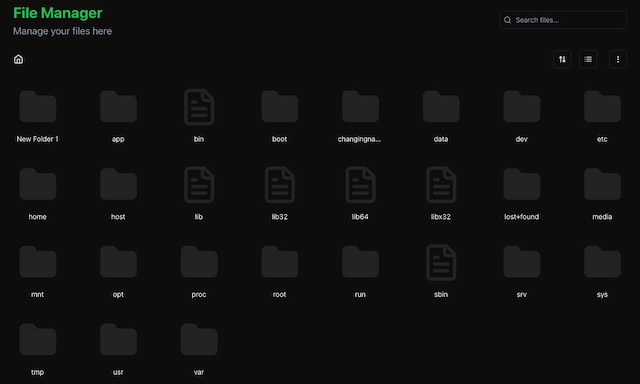This screenshot has width=640, height=384.
Task: Open the host folder
Action: point(118,184)
